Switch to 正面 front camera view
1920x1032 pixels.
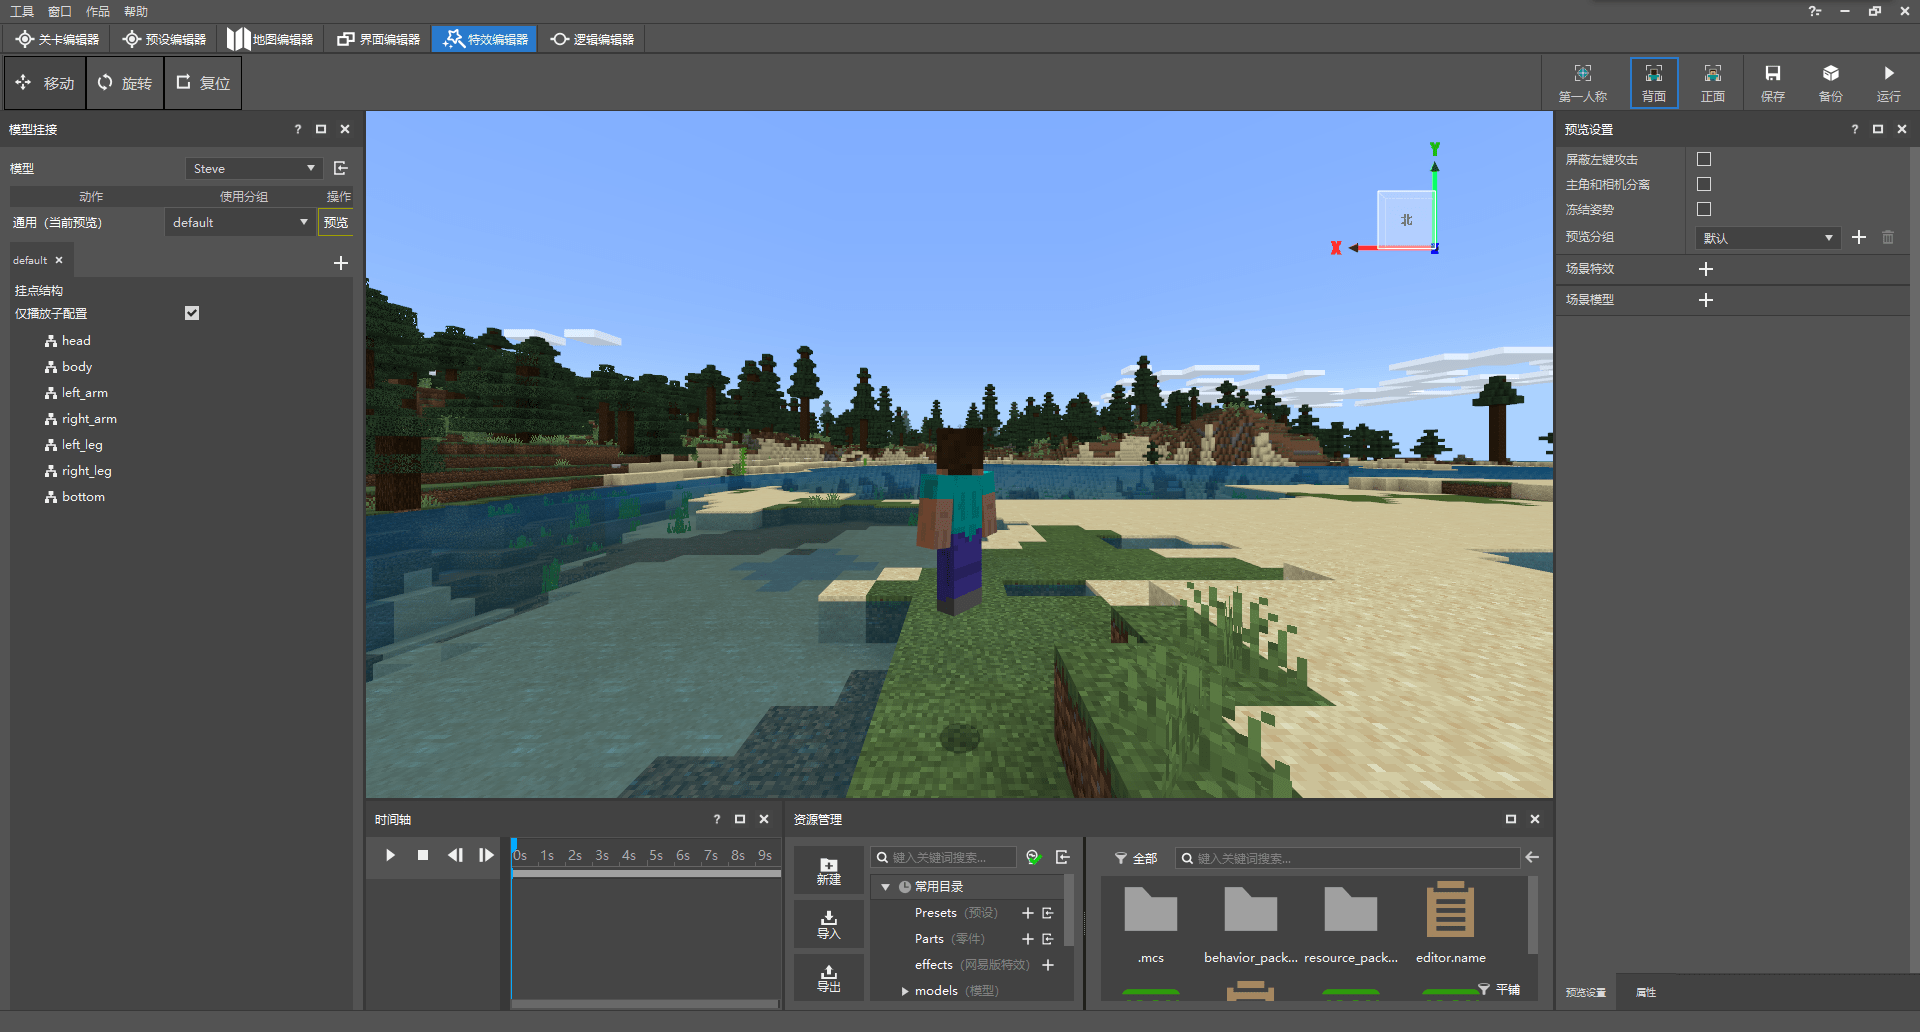click(x=1713, y=83)
